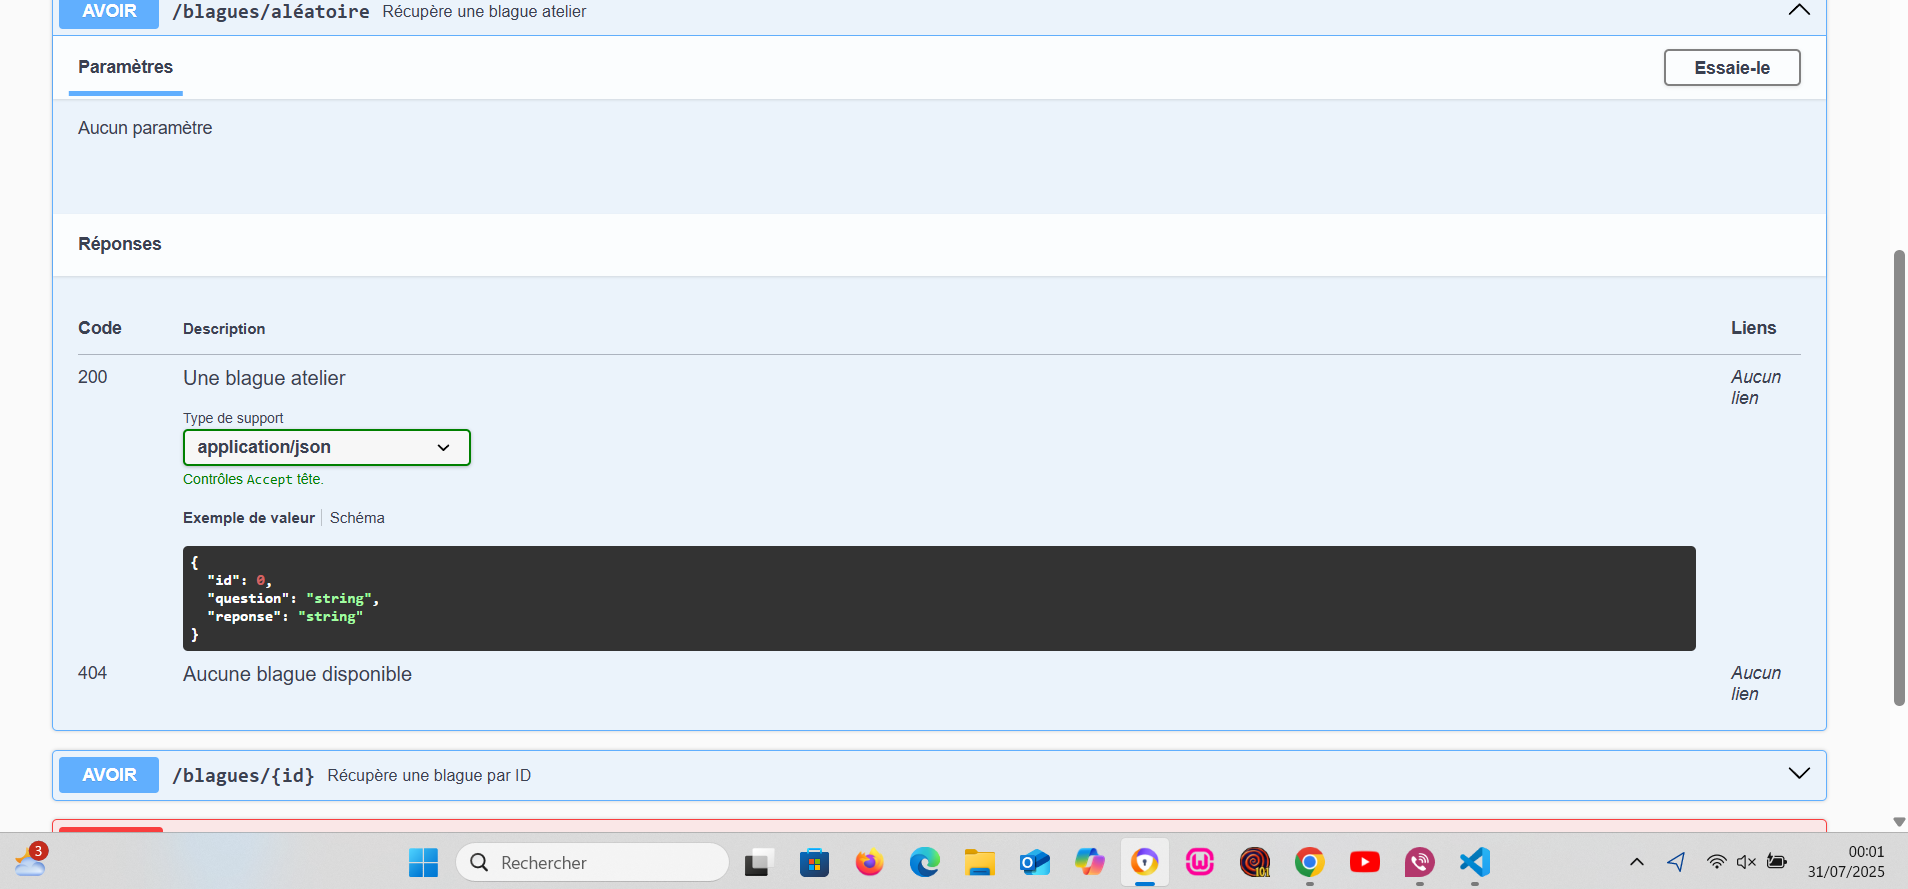Click the Réponses section heading

[x=120, y=244]
